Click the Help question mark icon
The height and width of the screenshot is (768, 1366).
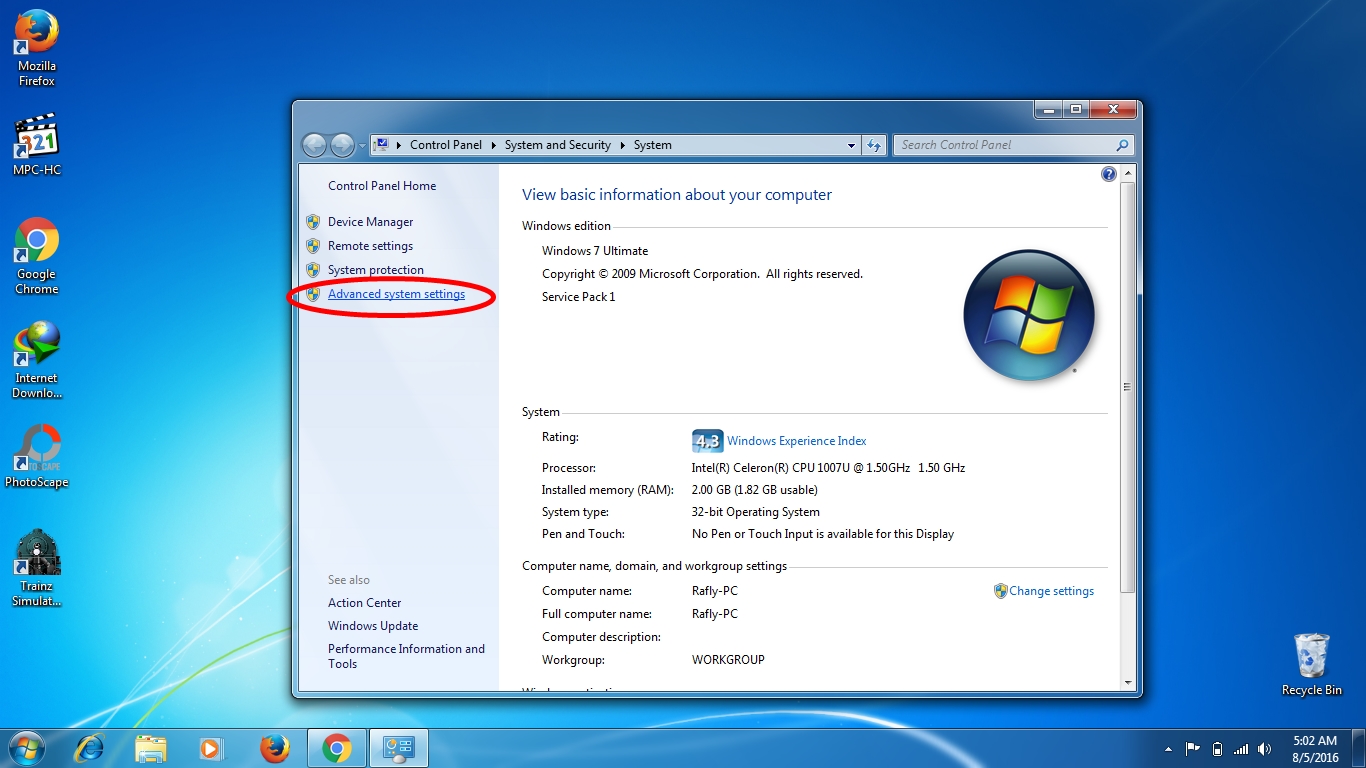click(1108, 174)
